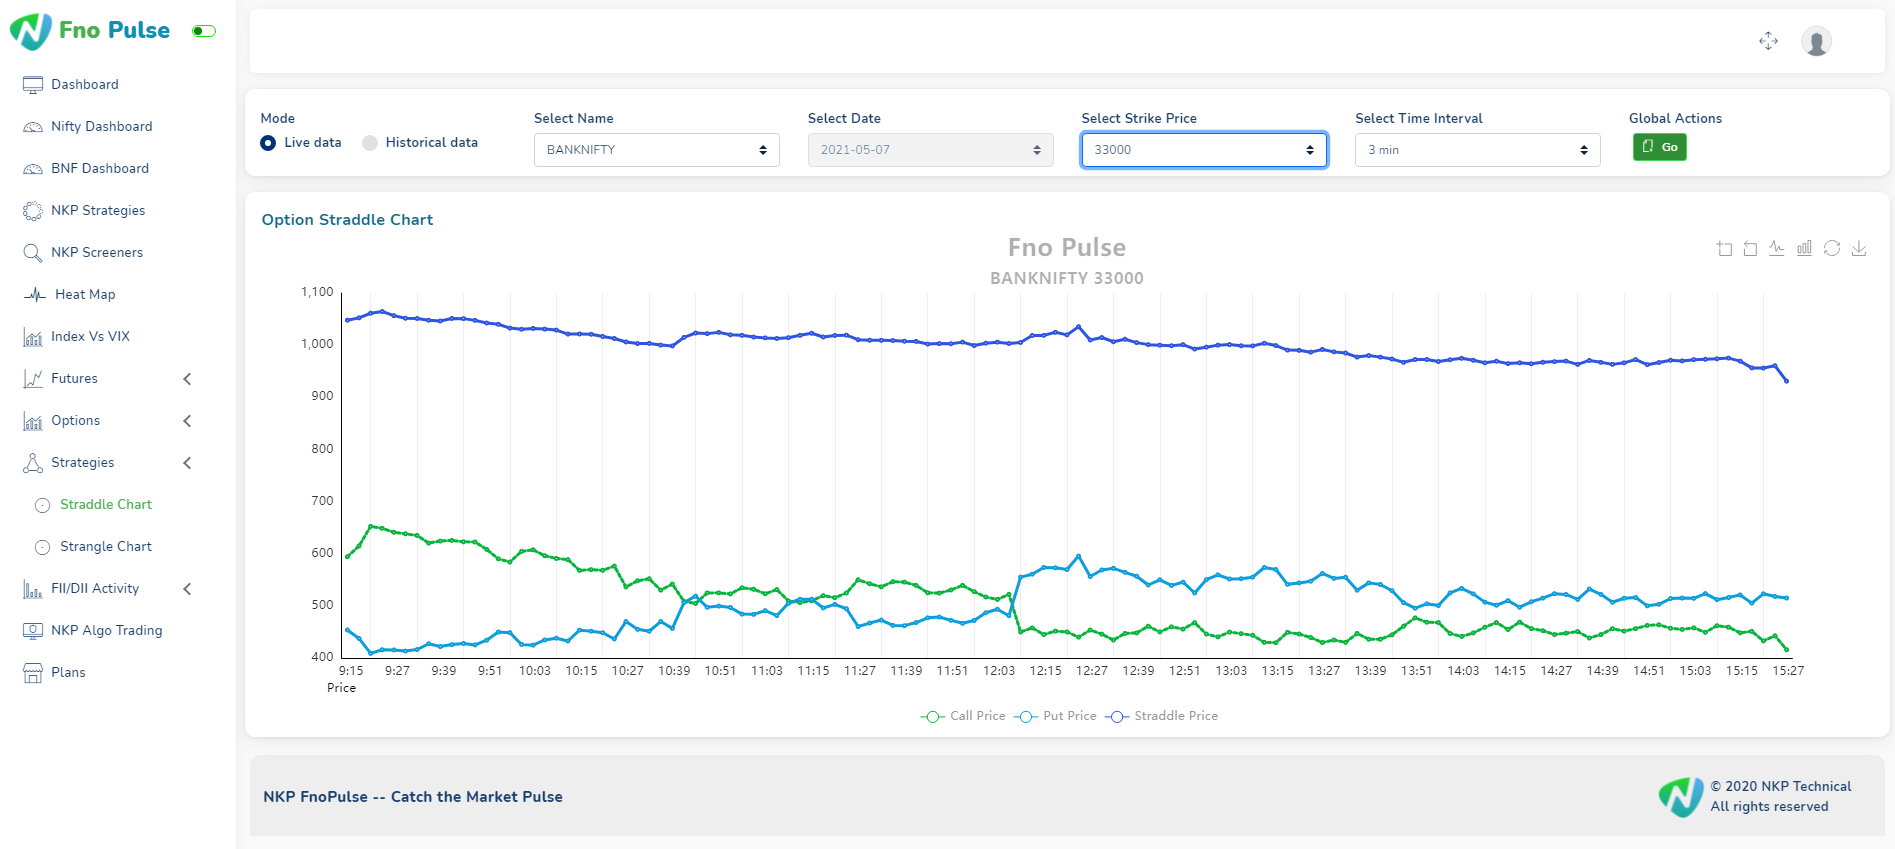The height and width of the screenshot is (849, 1895).
Task: Click the 15:27 x-axis time label
Action: pos(1788,671)
